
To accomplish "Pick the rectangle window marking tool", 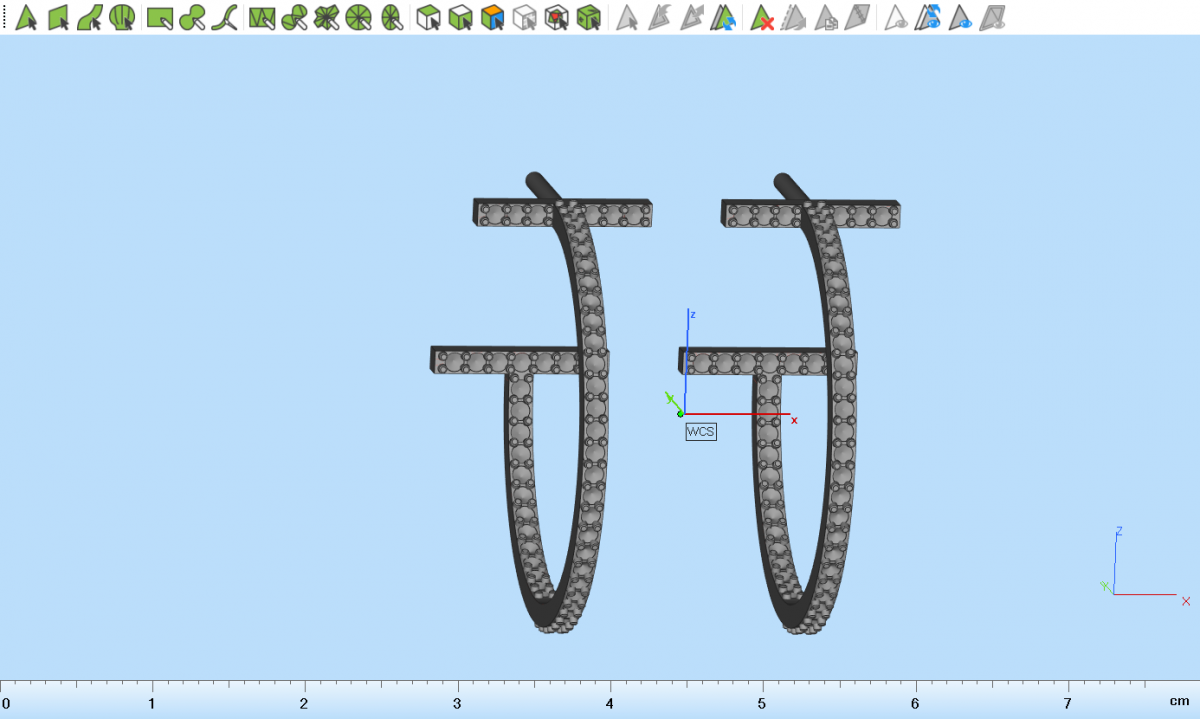I will (x=159, y=17).
